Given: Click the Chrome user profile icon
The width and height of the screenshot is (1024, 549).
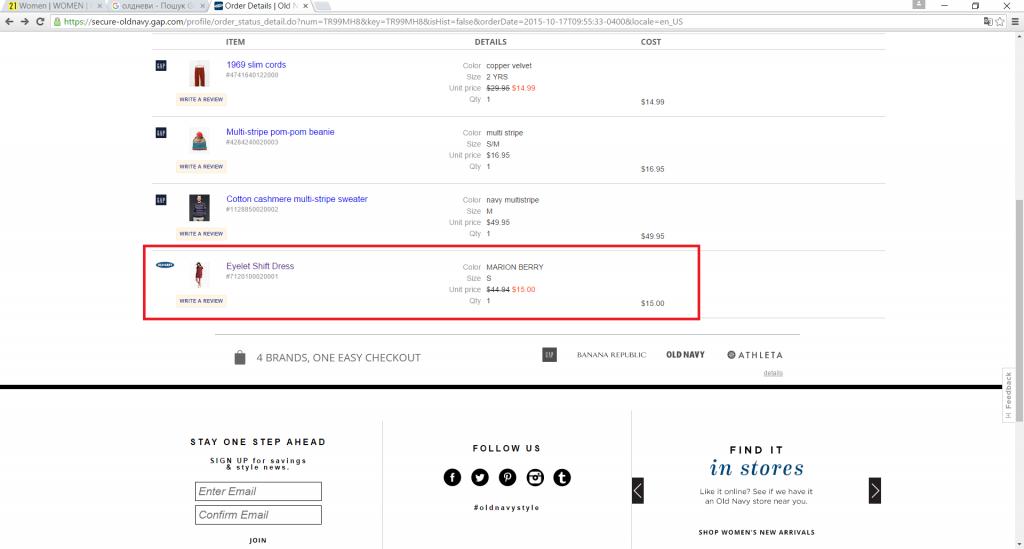Looking at the screenshot, I should (919, 5).
